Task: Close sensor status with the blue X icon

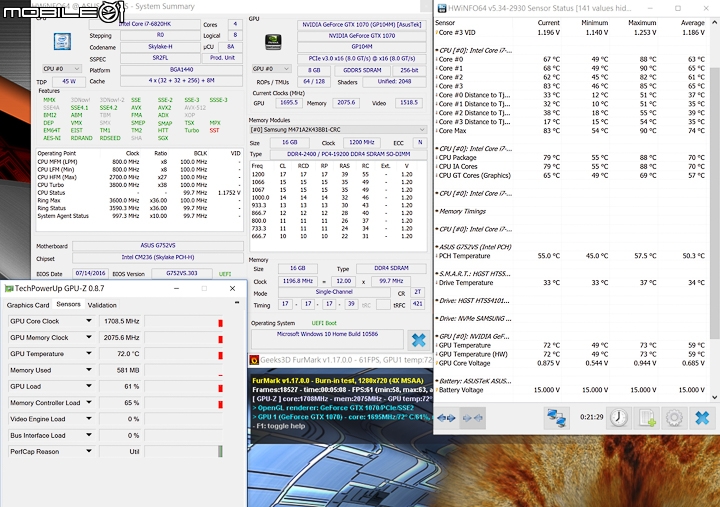Action: point(702,418)
